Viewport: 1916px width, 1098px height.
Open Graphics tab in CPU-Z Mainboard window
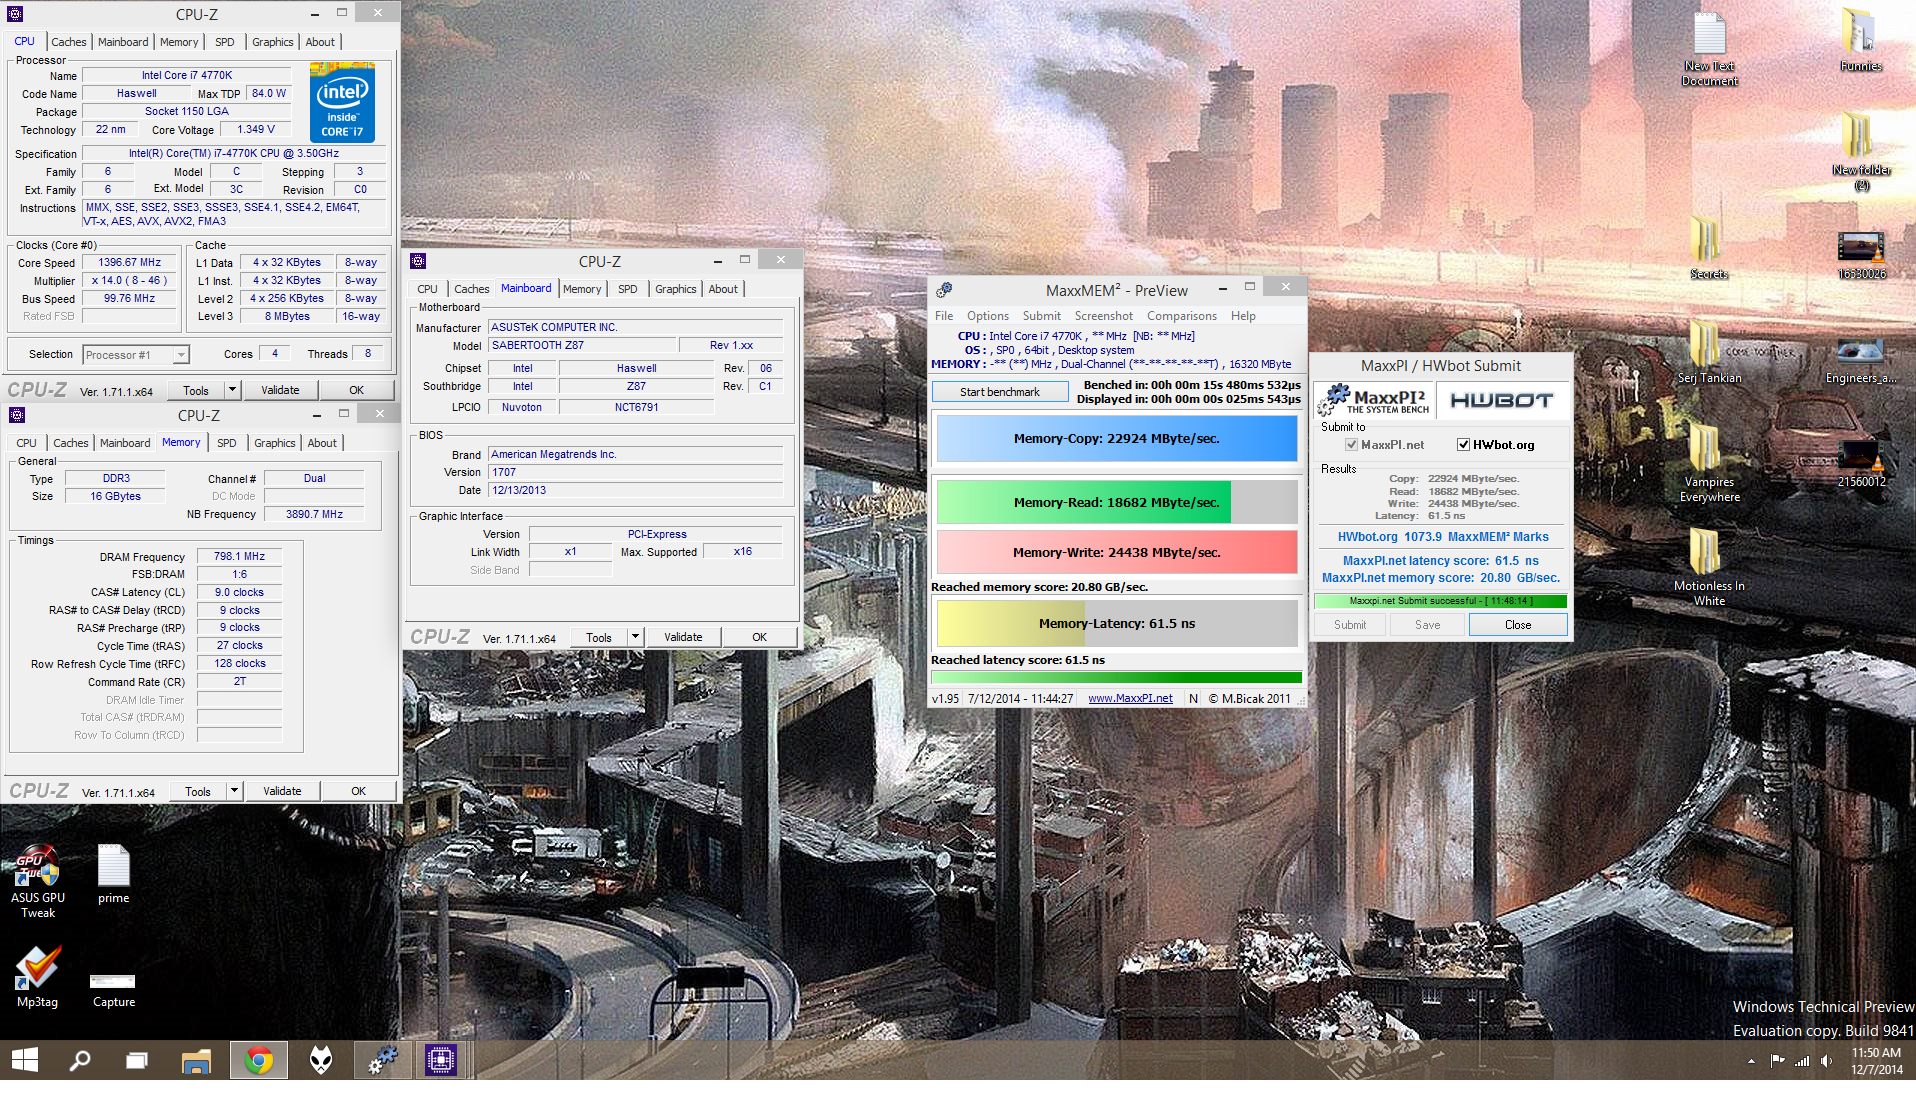pos(676,289)
